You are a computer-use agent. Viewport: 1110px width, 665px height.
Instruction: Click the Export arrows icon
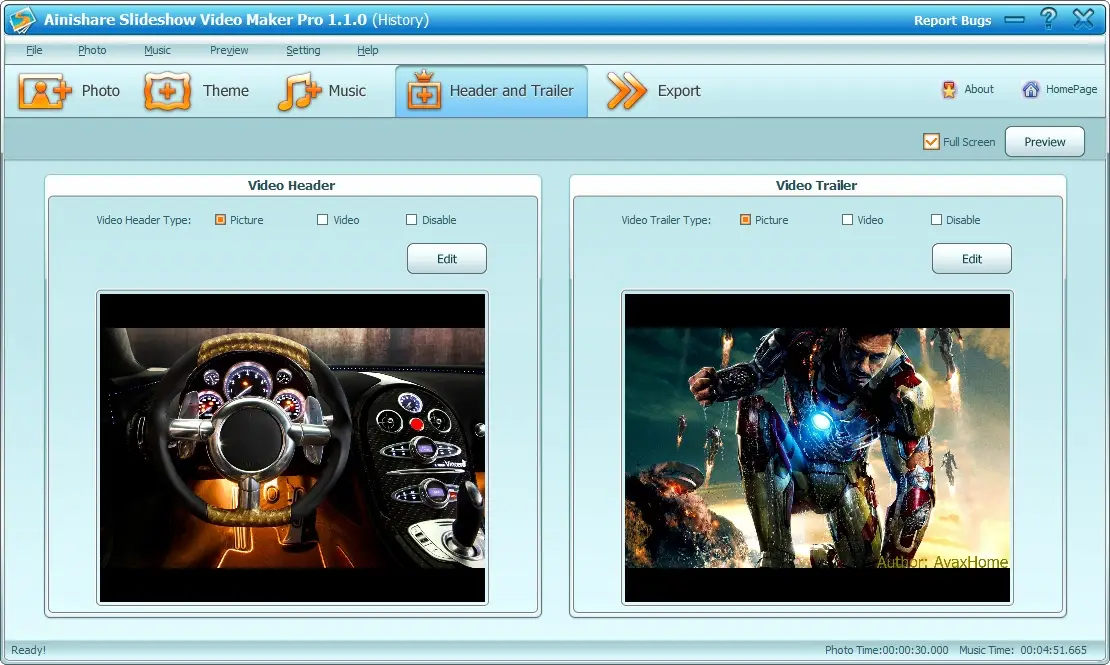click(626, 91)
